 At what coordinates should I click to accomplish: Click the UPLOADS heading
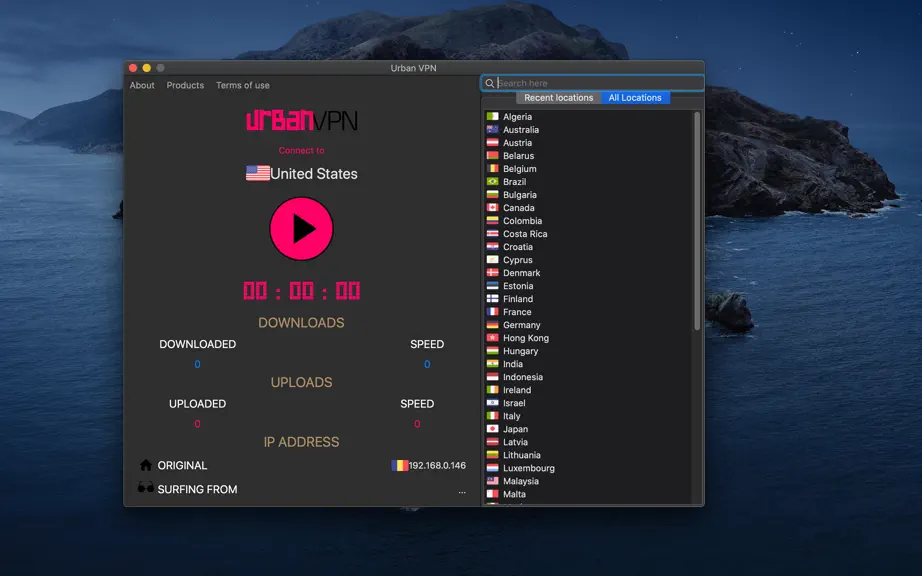[x=301, y=382]
